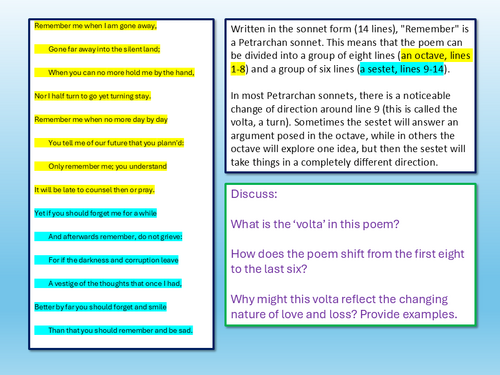This screenshot has height=375, width=500.
Task: Select 'For if the darkness and corruption leave'
Action: [x=113, y=260]
